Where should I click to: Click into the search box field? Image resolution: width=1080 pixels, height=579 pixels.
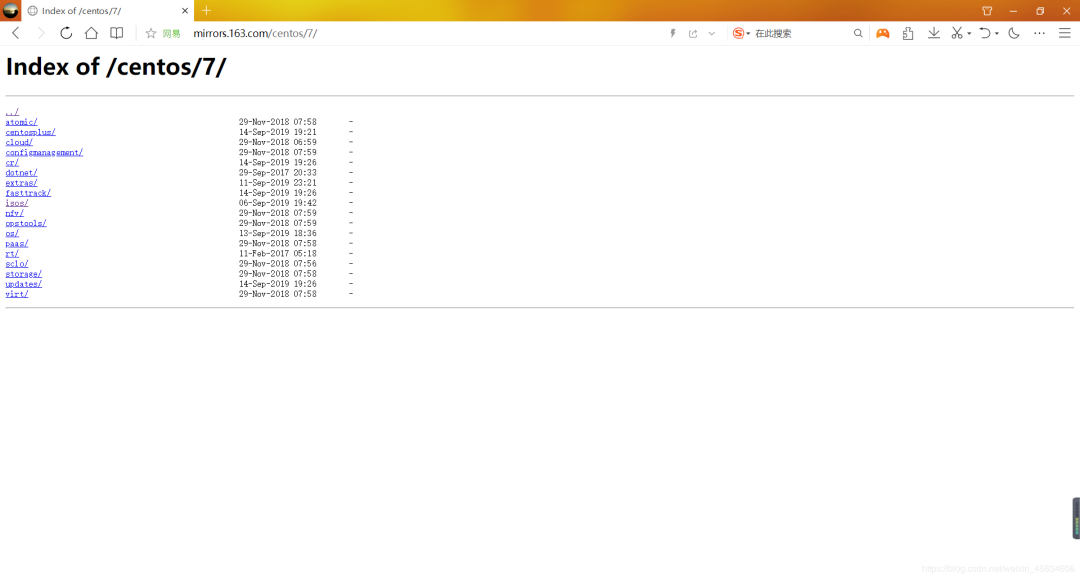point(801,33)
